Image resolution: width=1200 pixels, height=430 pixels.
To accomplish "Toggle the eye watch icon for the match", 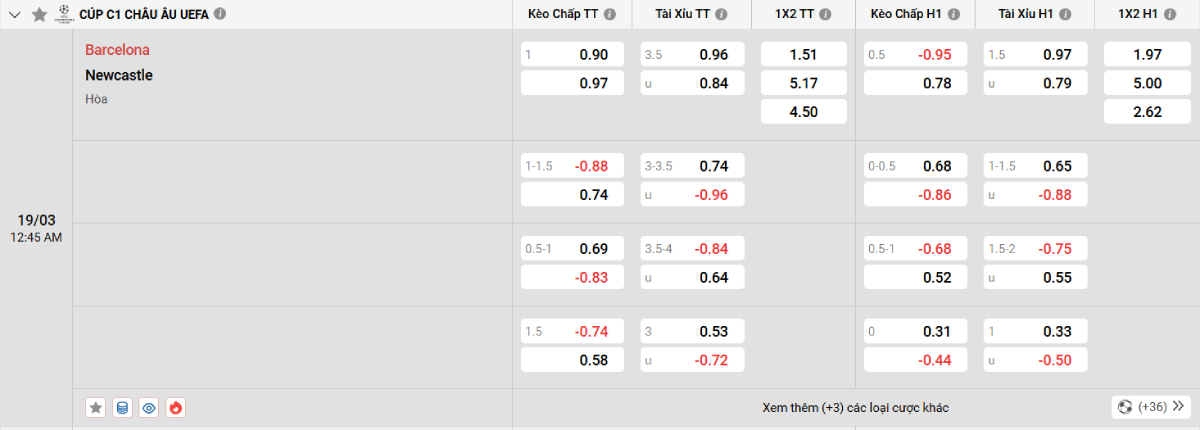I will 149,407.
